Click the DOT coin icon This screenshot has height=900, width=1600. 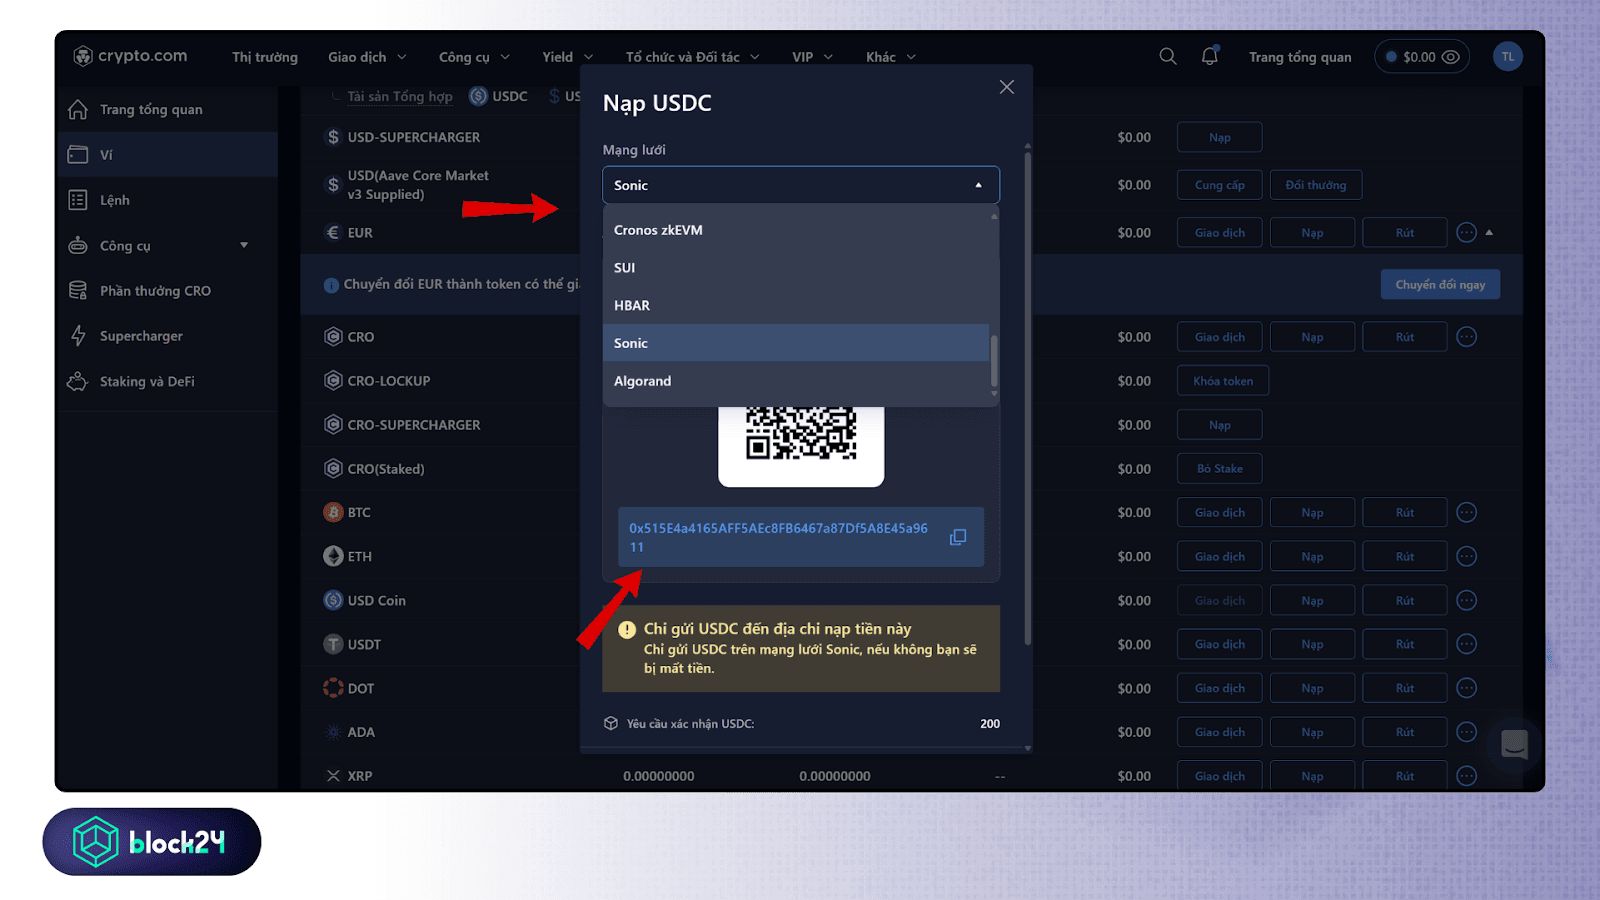pos(333,689)
